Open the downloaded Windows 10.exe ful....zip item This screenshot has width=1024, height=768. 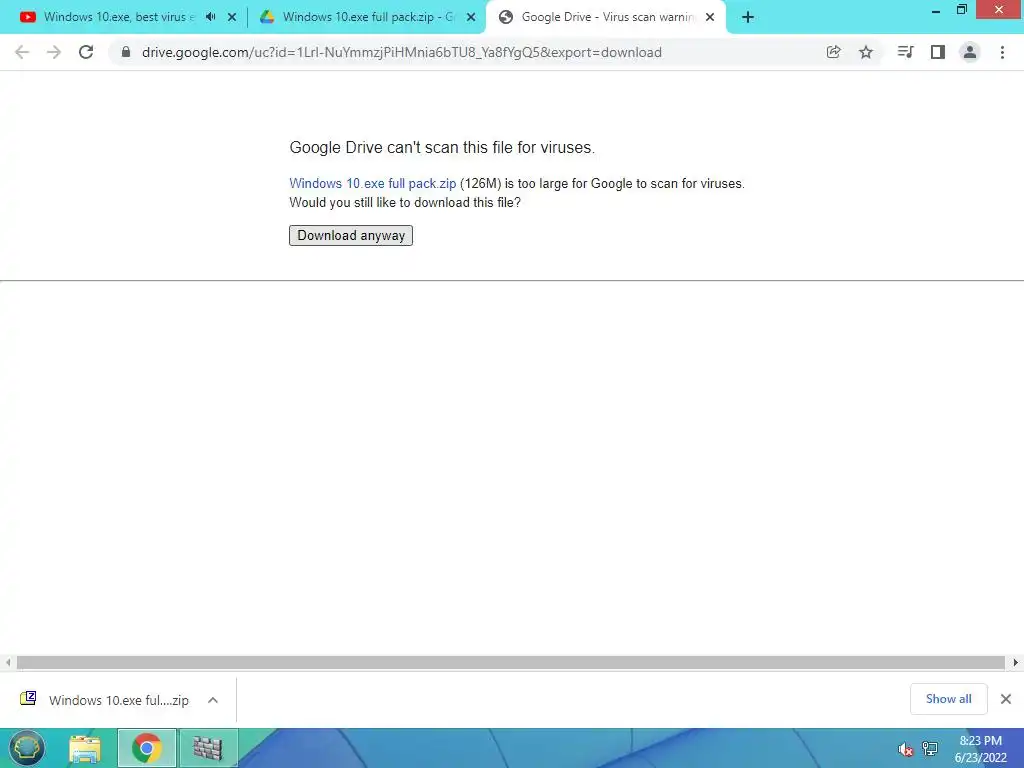point(104,700)
